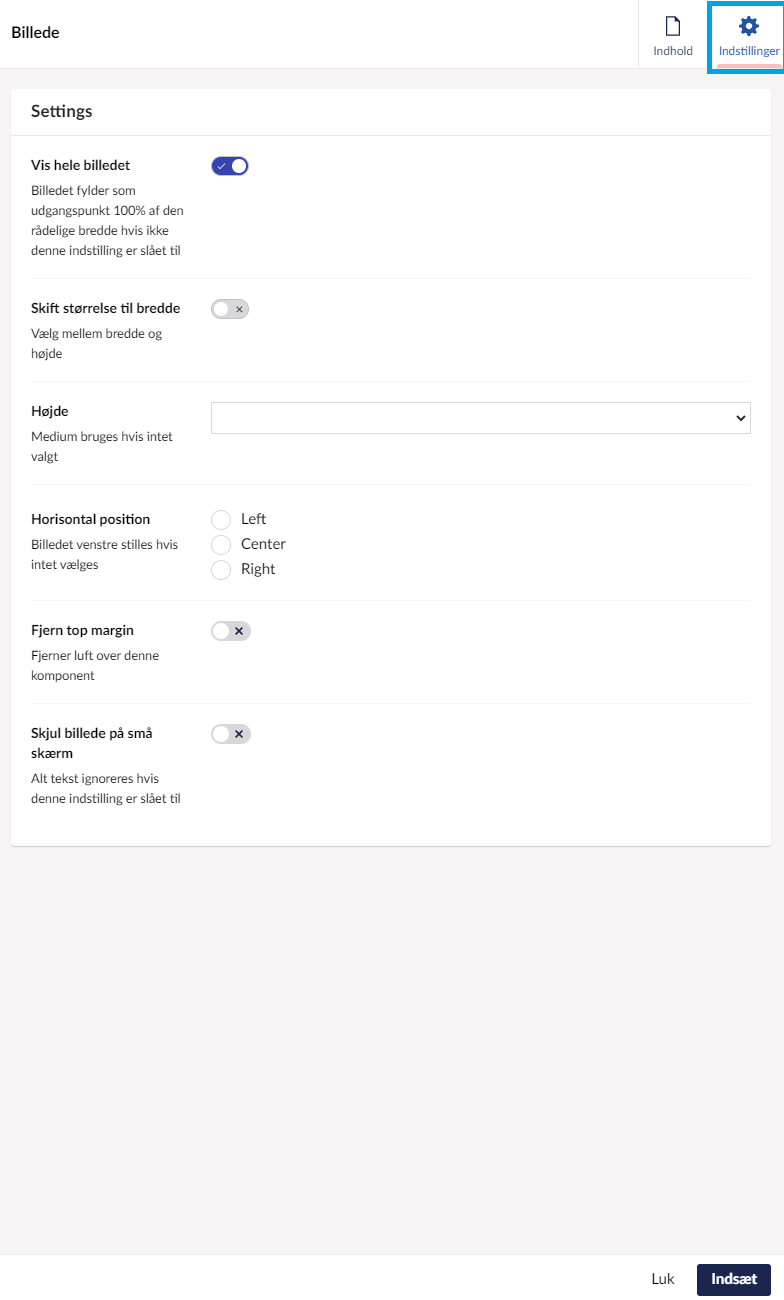Click the Horisontal position label
Screen dimensions: 784x1300
point(90,519)
